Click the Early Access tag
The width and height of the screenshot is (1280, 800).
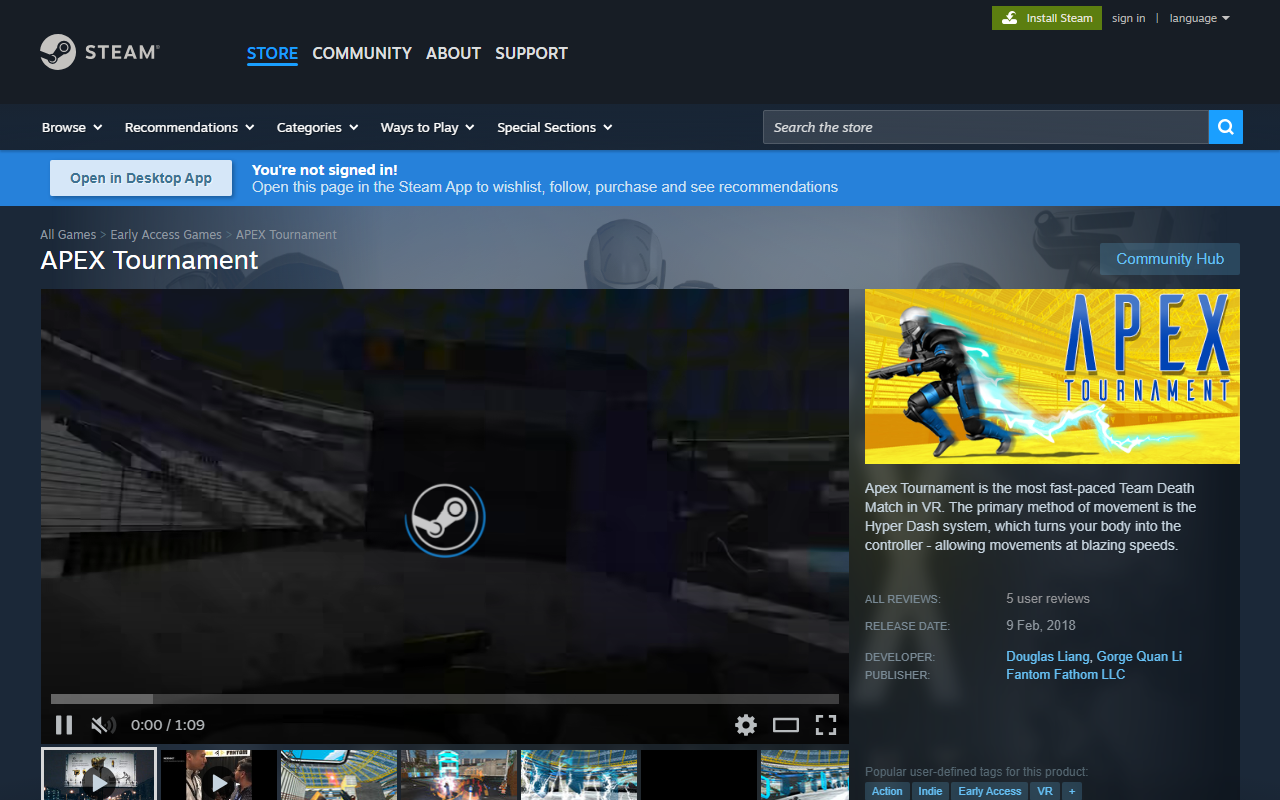990,791
